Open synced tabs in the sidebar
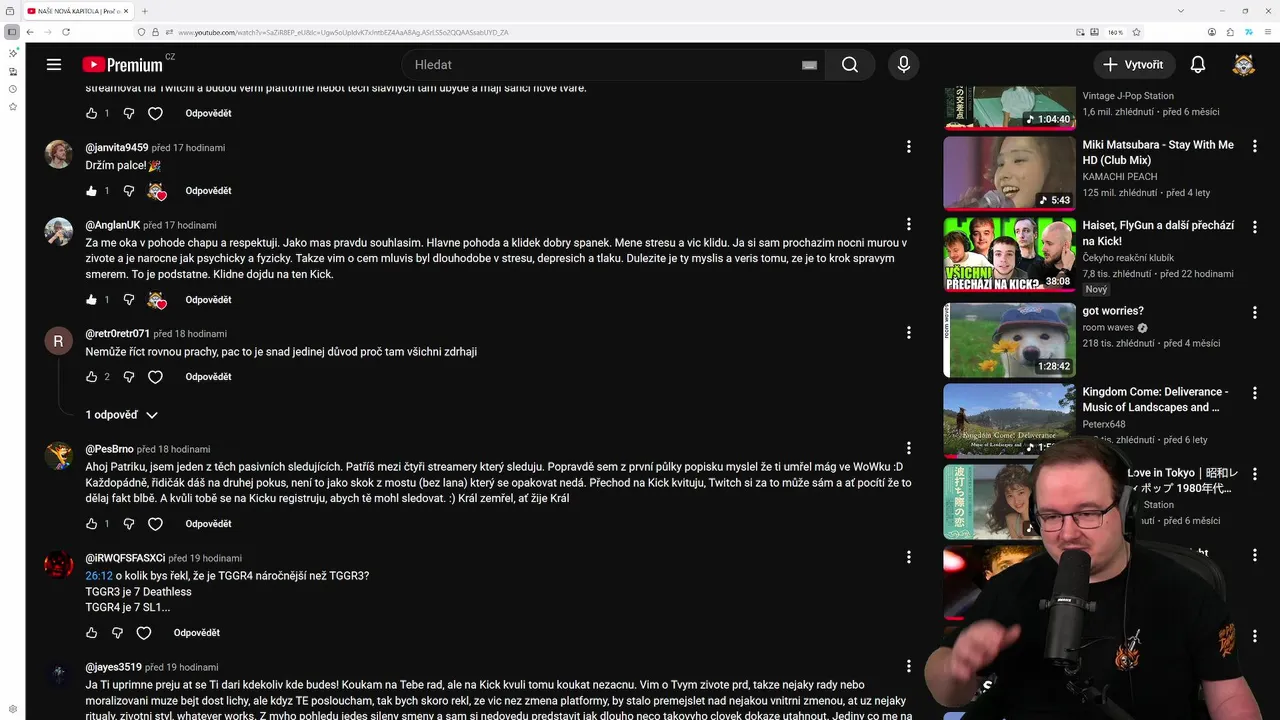Viewport: 1280px width, 720px height. click(13, 72)
